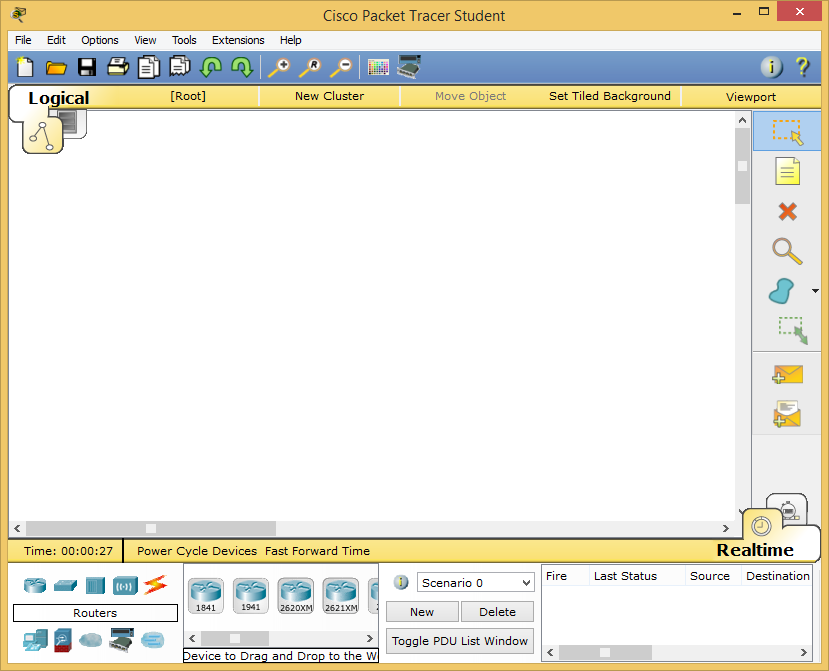The height and width of the screenshot is (671, 829).
Task: Click the Viewport button
Action: click(x=751, y=97)
